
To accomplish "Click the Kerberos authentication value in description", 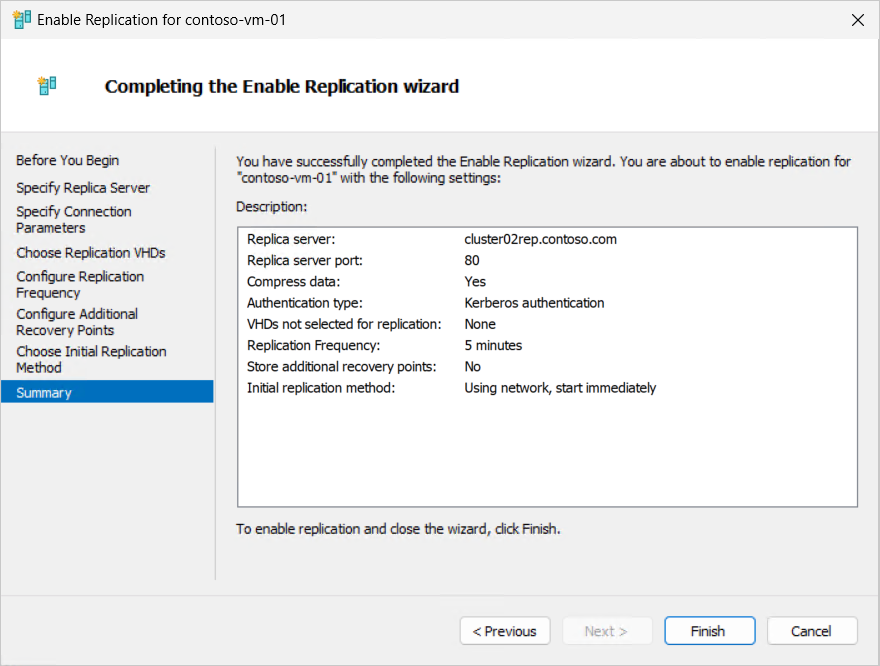I will coord(534,303).
